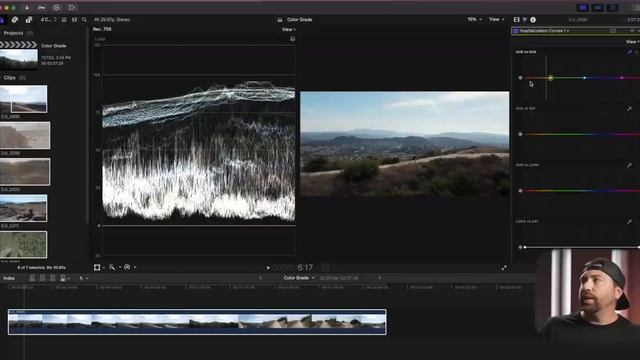Reset the HUE vs HUE curve
The image size is (640, 360).
click(x=637, y=52)
